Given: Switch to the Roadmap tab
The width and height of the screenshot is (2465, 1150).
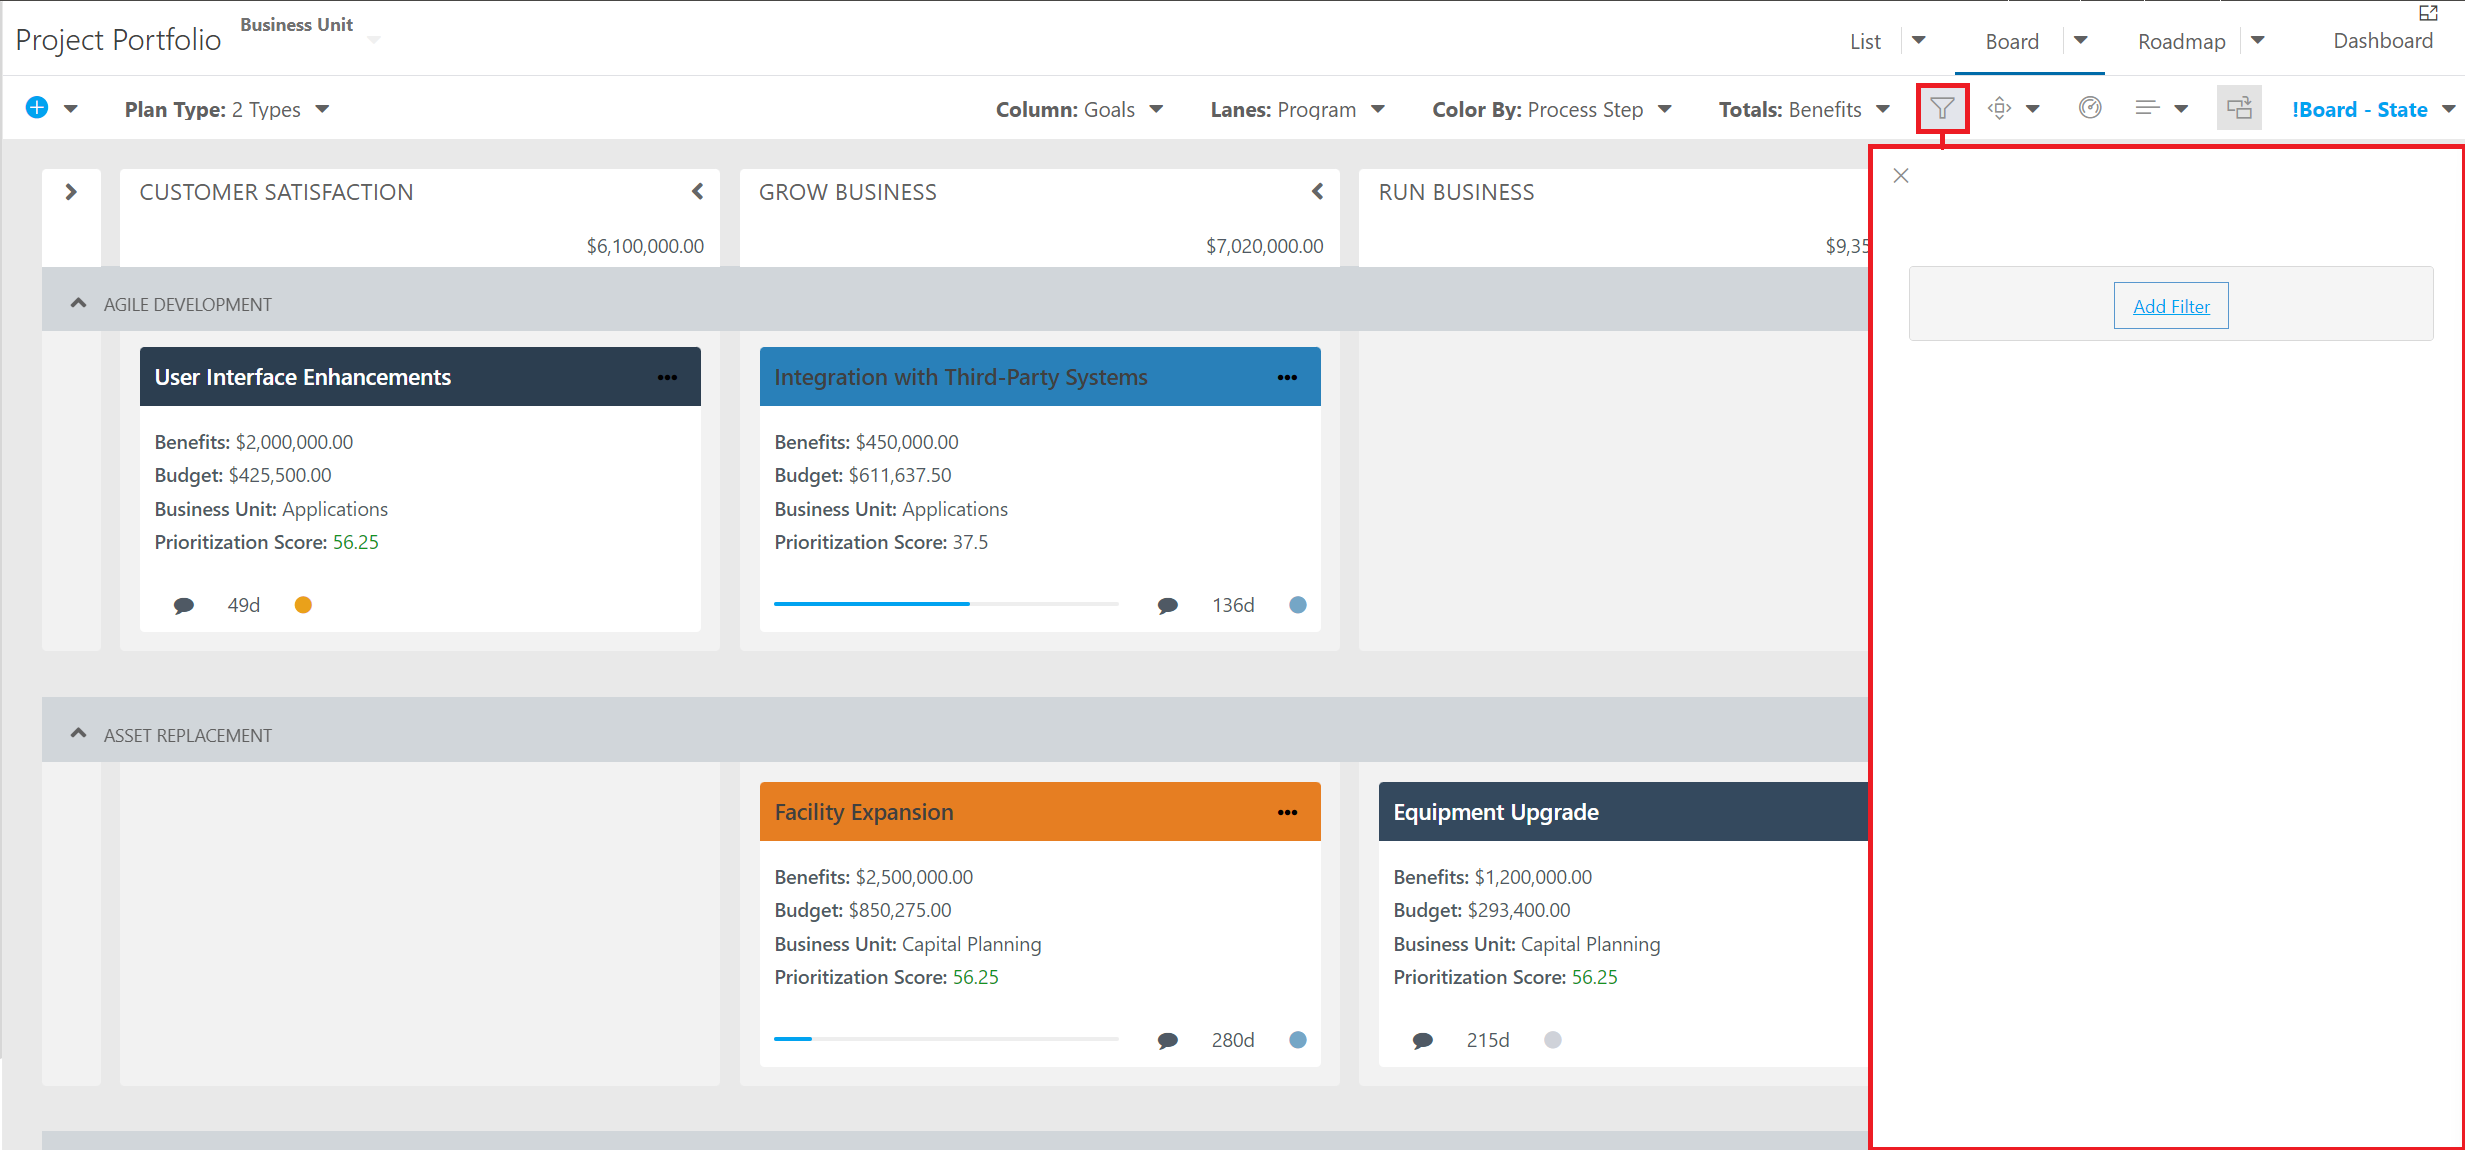Looking at the screenshot, I should tap(2182, 41).
